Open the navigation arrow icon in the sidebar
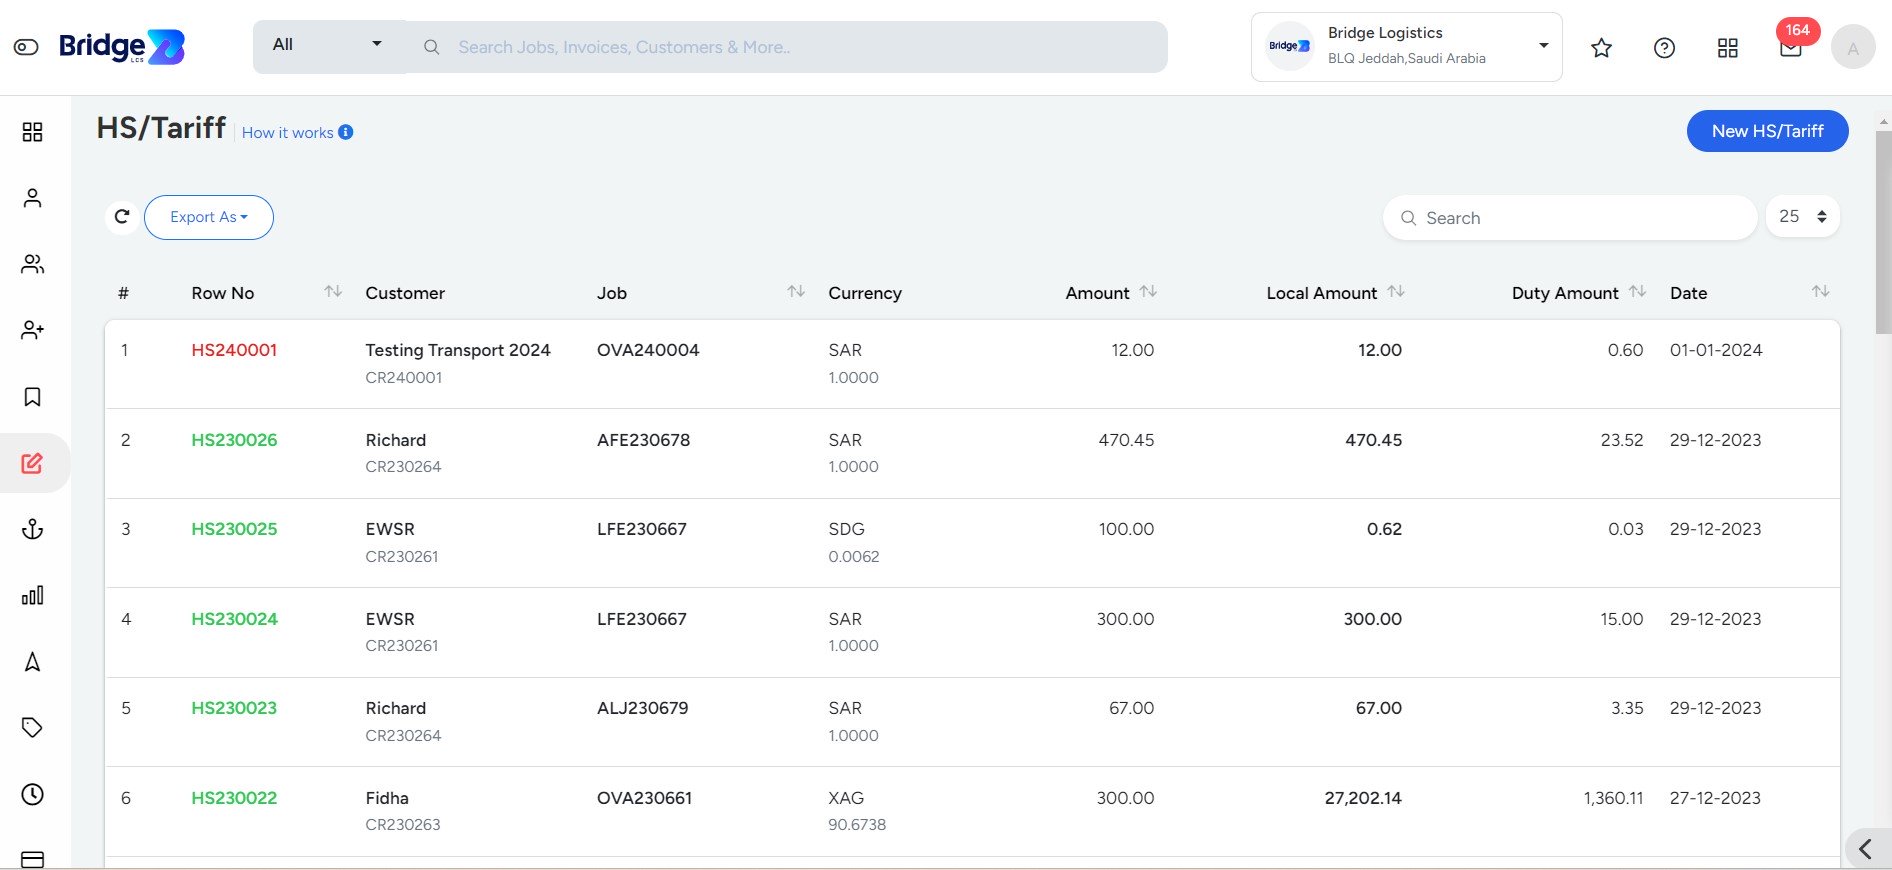This screenshot has height=870, width=1892. pos(32,662)
